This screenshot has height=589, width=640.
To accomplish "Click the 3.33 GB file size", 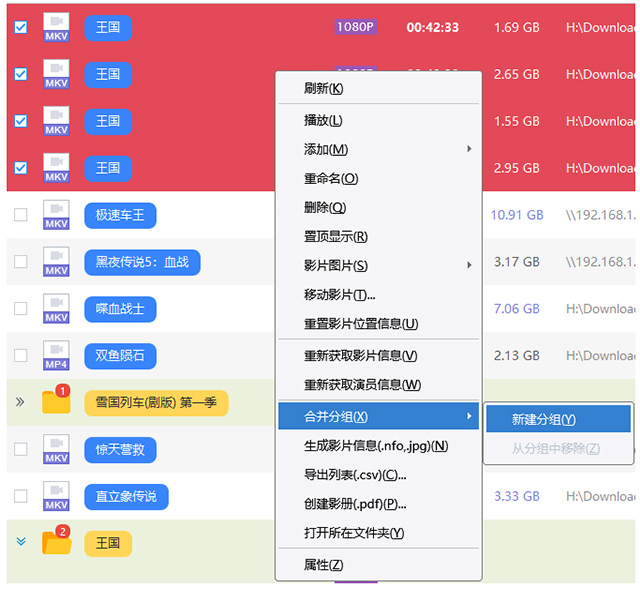I will [517, 497].
